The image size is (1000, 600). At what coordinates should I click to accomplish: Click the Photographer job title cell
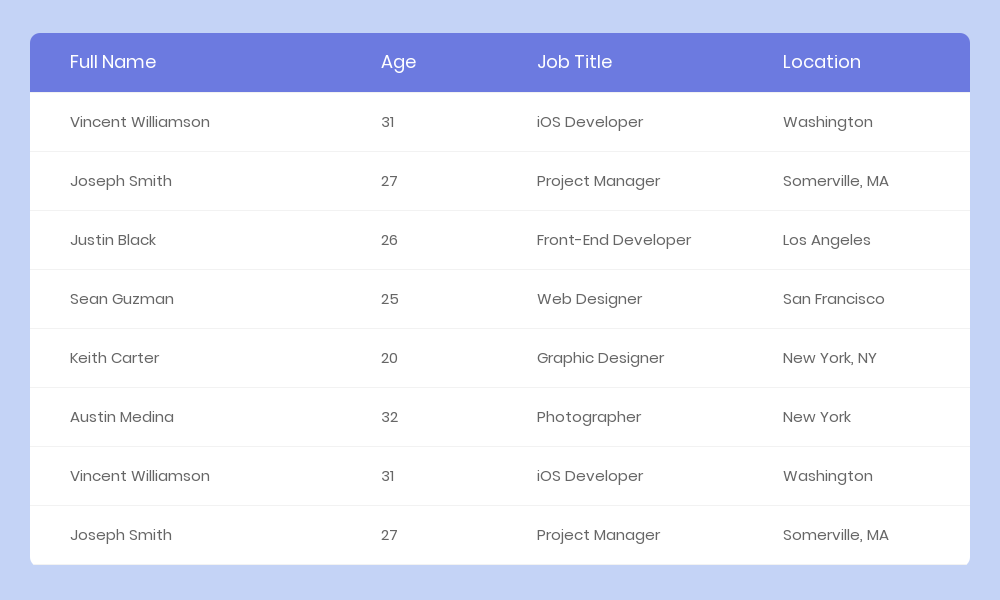(x=588, y=417)
